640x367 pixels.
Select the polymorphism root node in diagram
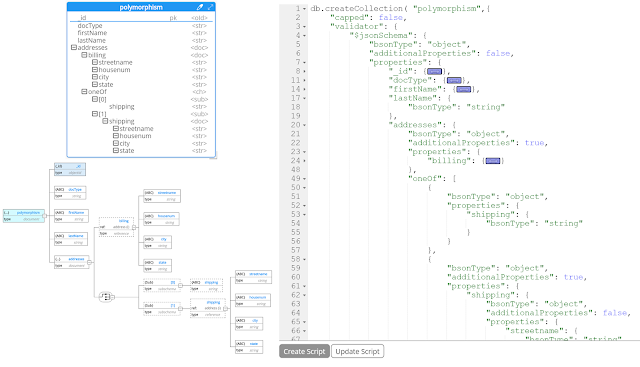click(x=24, y=216)
